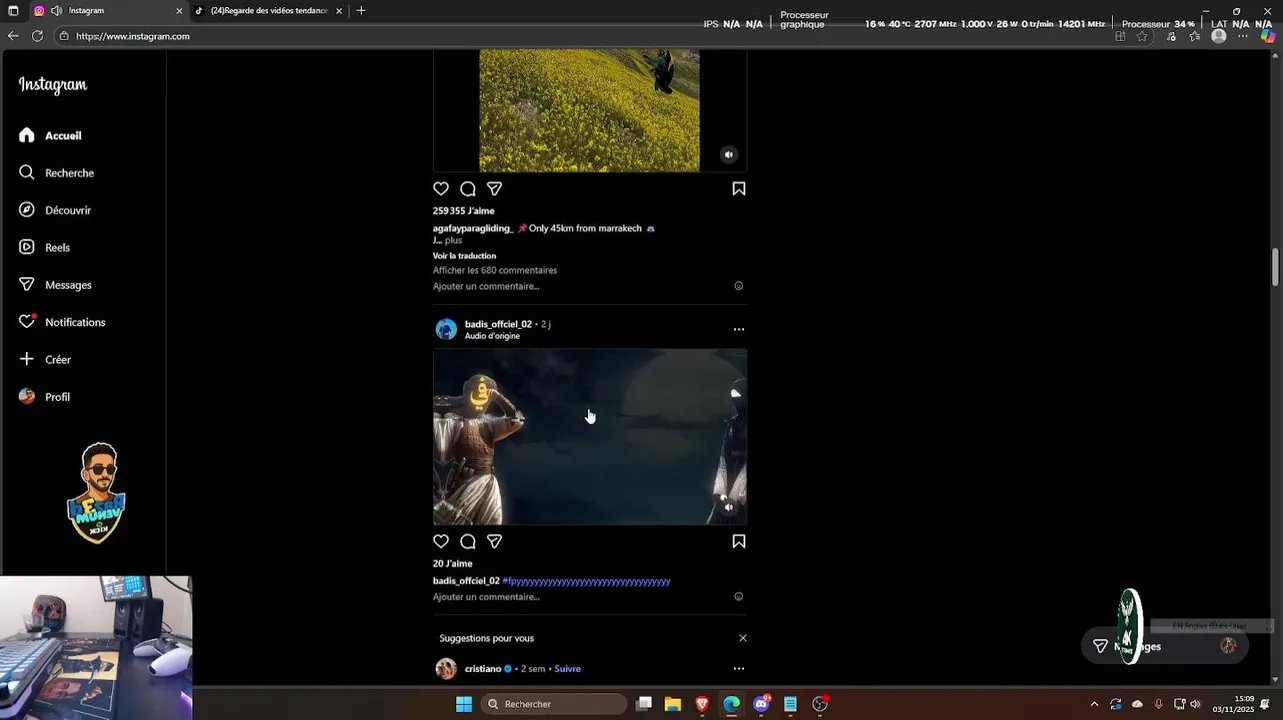Open Brave browser from the taskbar

click(x=702, y=704)
